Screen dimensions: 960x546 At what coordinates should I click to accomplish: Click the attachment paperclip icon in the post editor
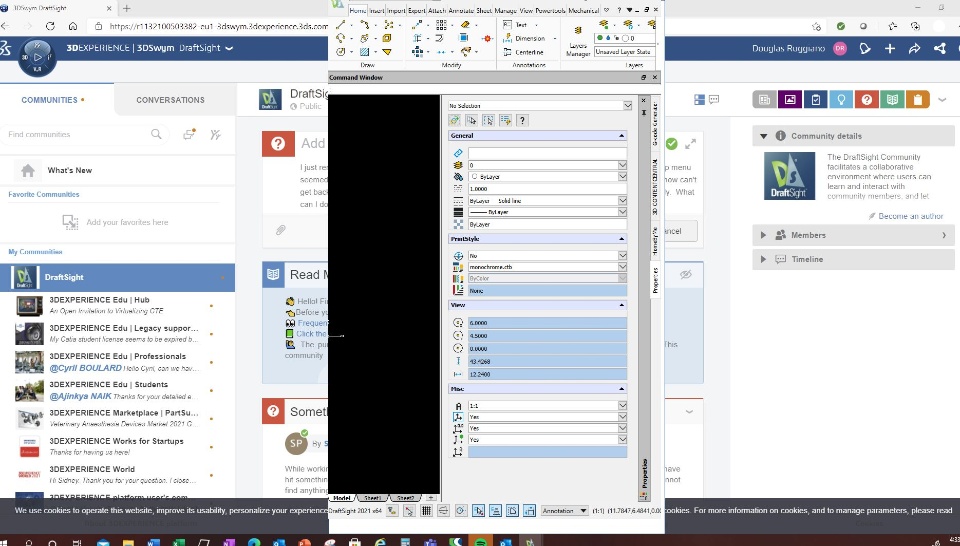(x=280, y=230)
